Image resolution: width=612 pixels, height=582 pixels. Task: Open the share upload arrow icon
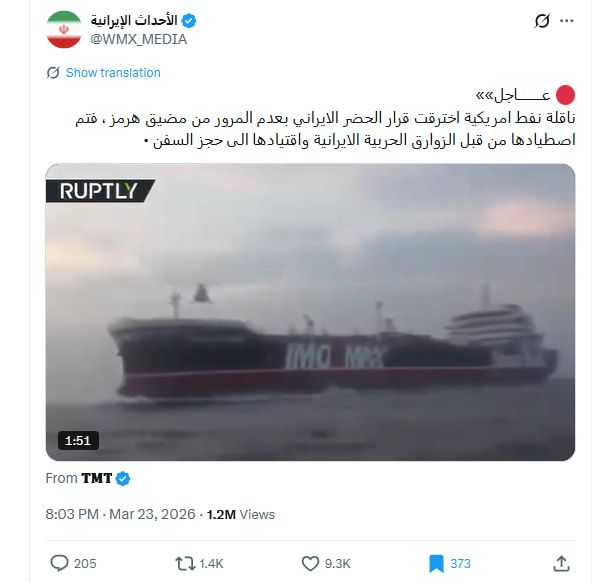pyautogui.click(x=561, y=564)
